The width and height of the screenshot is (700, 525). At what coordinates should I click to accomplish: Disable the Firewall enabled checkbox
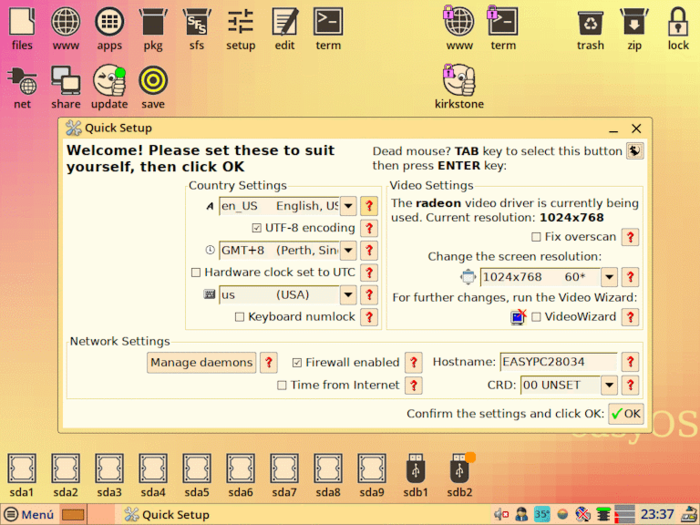point(297,362)
